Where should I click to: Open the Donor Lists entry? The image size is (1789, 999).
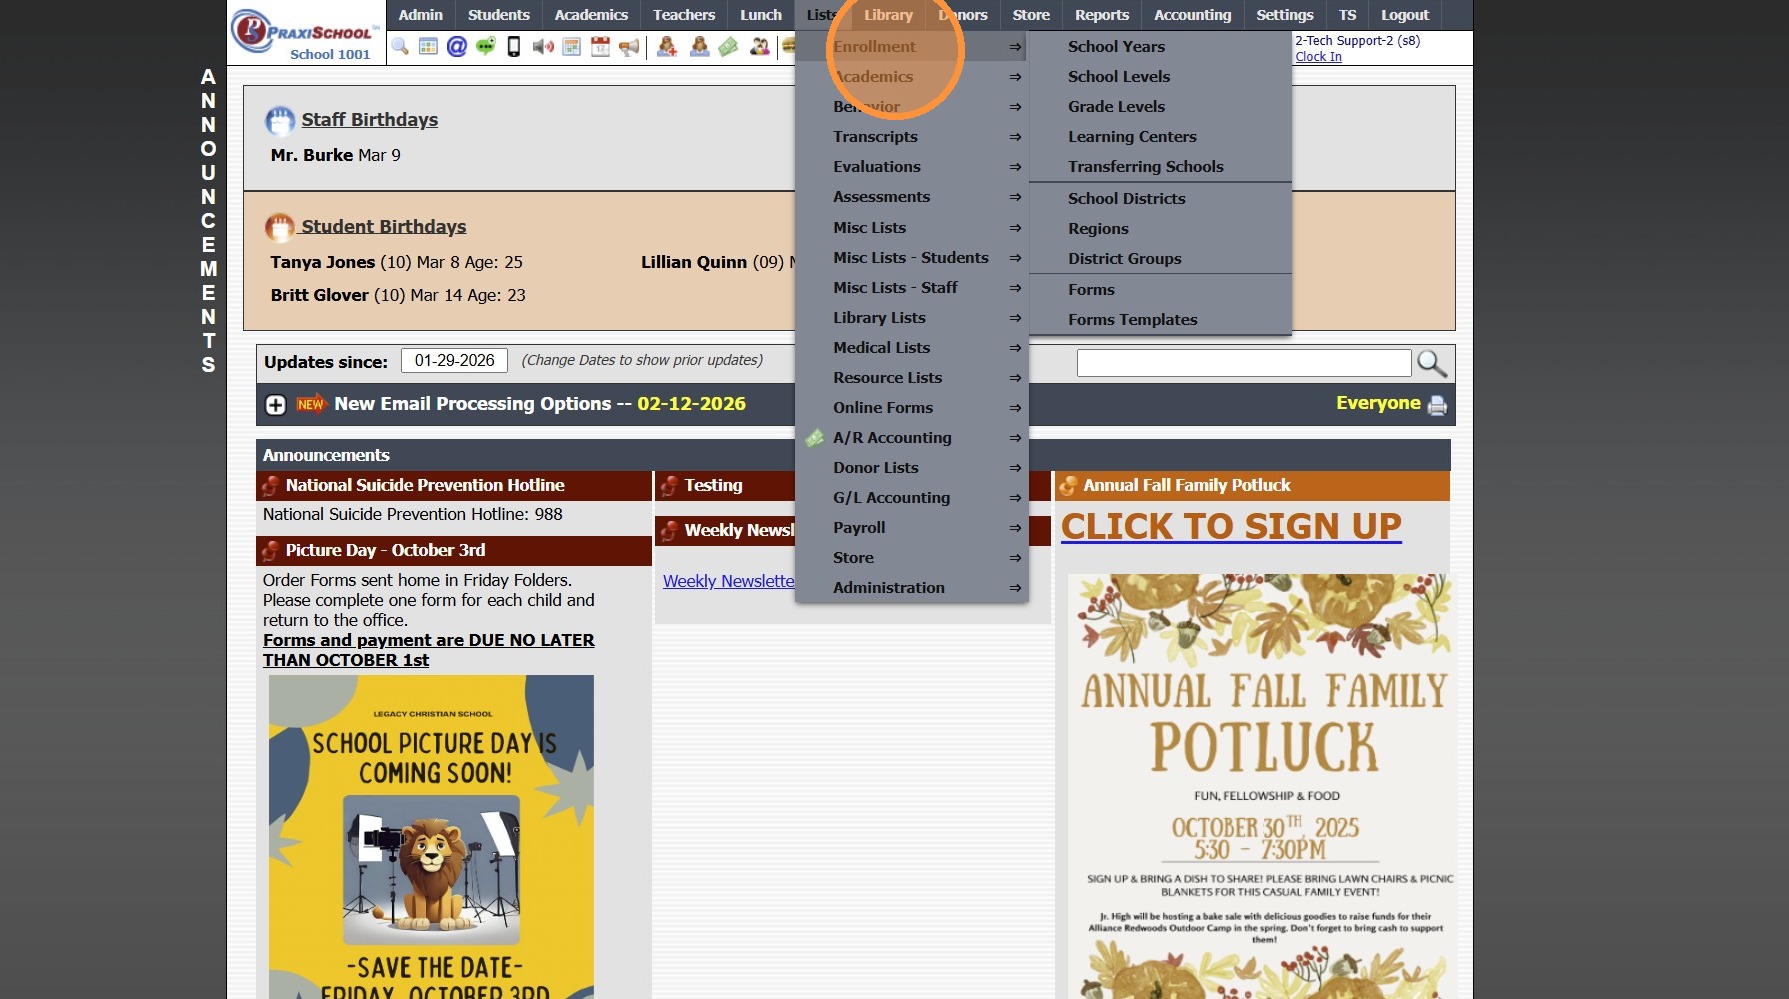click(x=912, y=468)
